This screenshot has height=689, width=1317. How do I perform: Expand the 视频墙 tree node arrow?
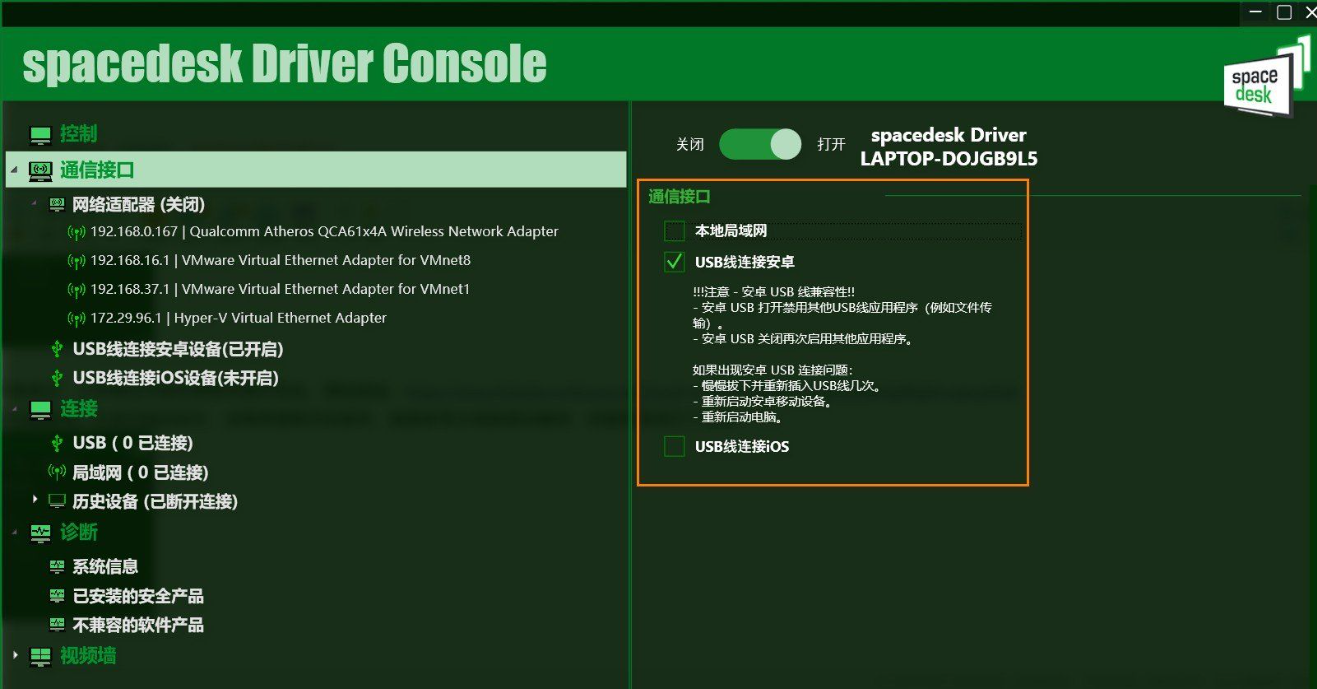[x=14, y=656]
